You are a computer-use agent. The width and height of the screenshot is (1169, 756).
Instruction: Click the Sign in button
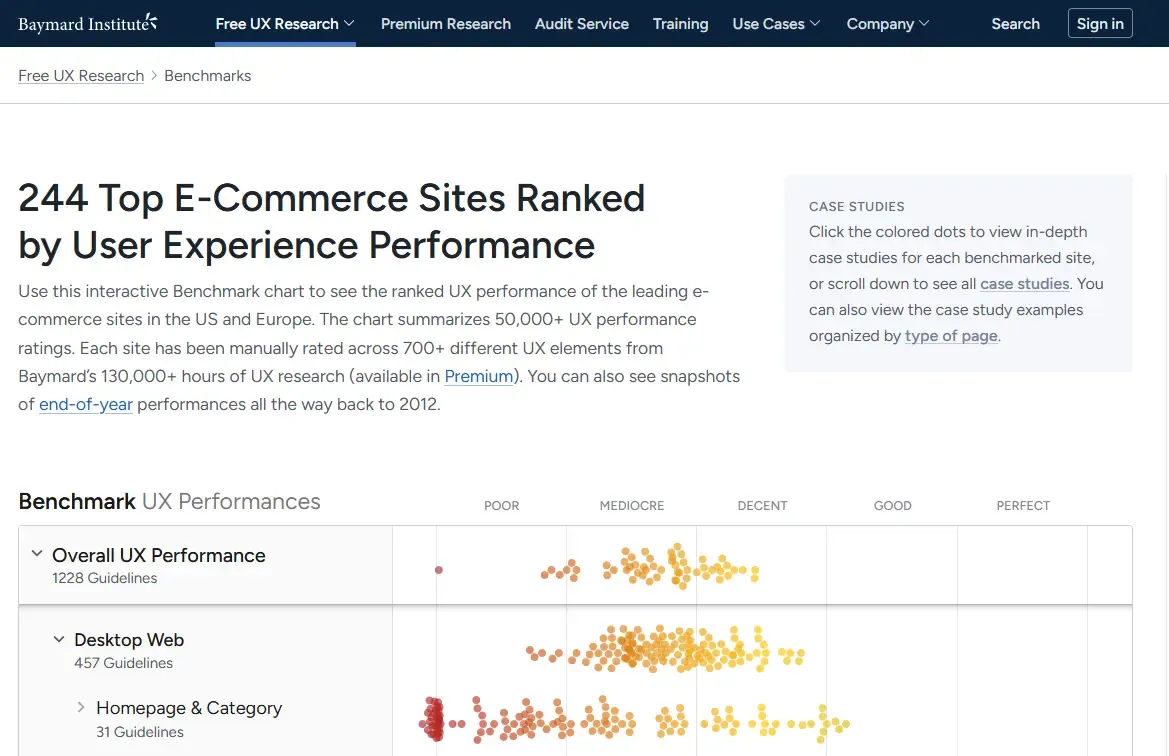pos(1100,23)
